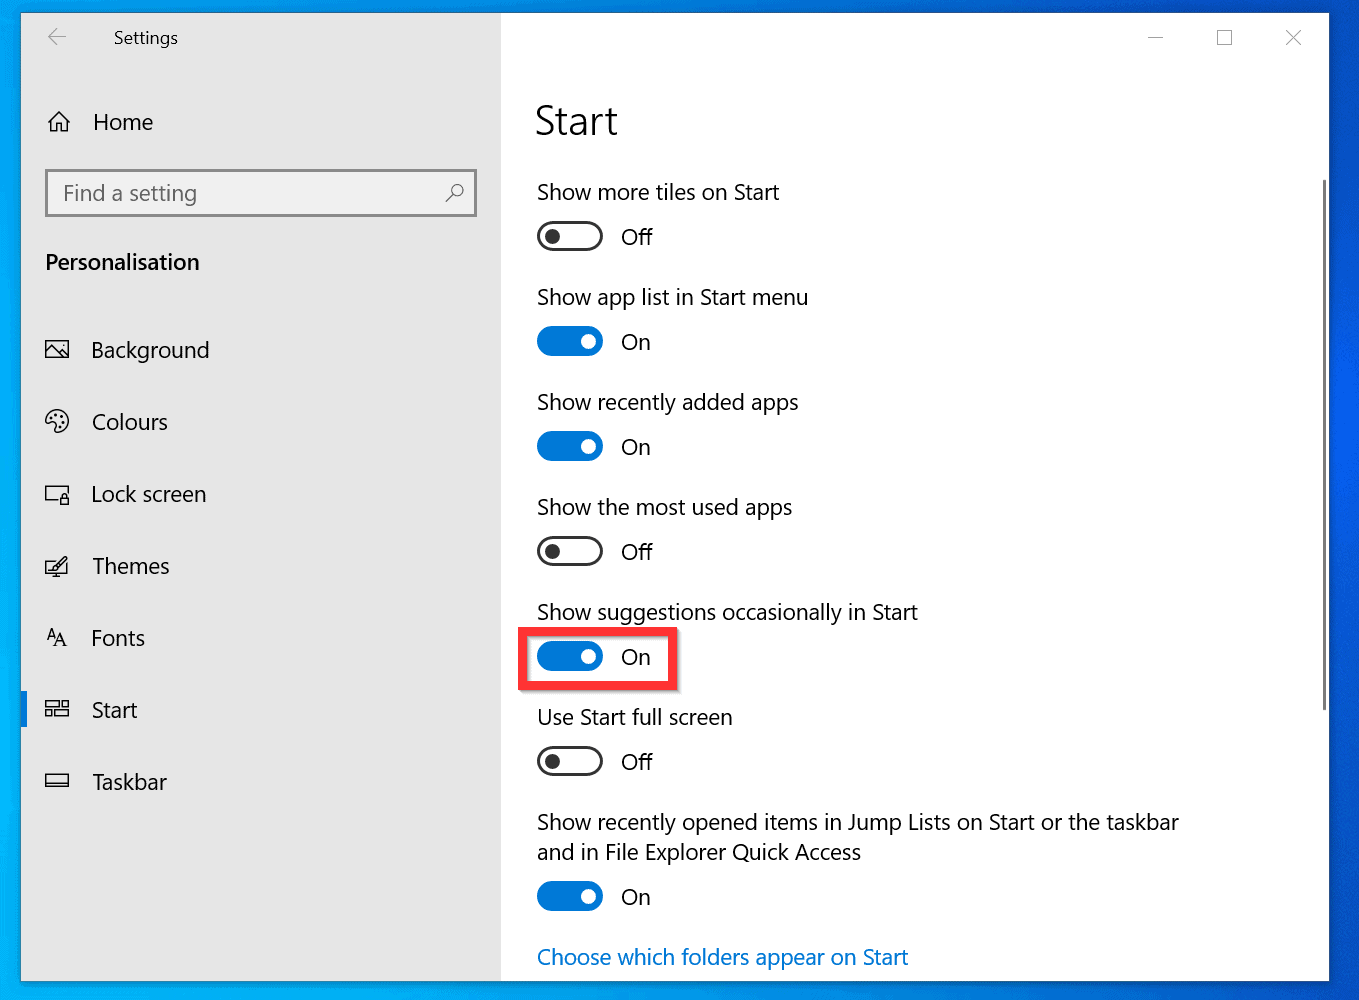This screenshot has width=1359, height=1000.
Task: Disable Show recently added apps toggle
Action: click(x=570, y=447)
